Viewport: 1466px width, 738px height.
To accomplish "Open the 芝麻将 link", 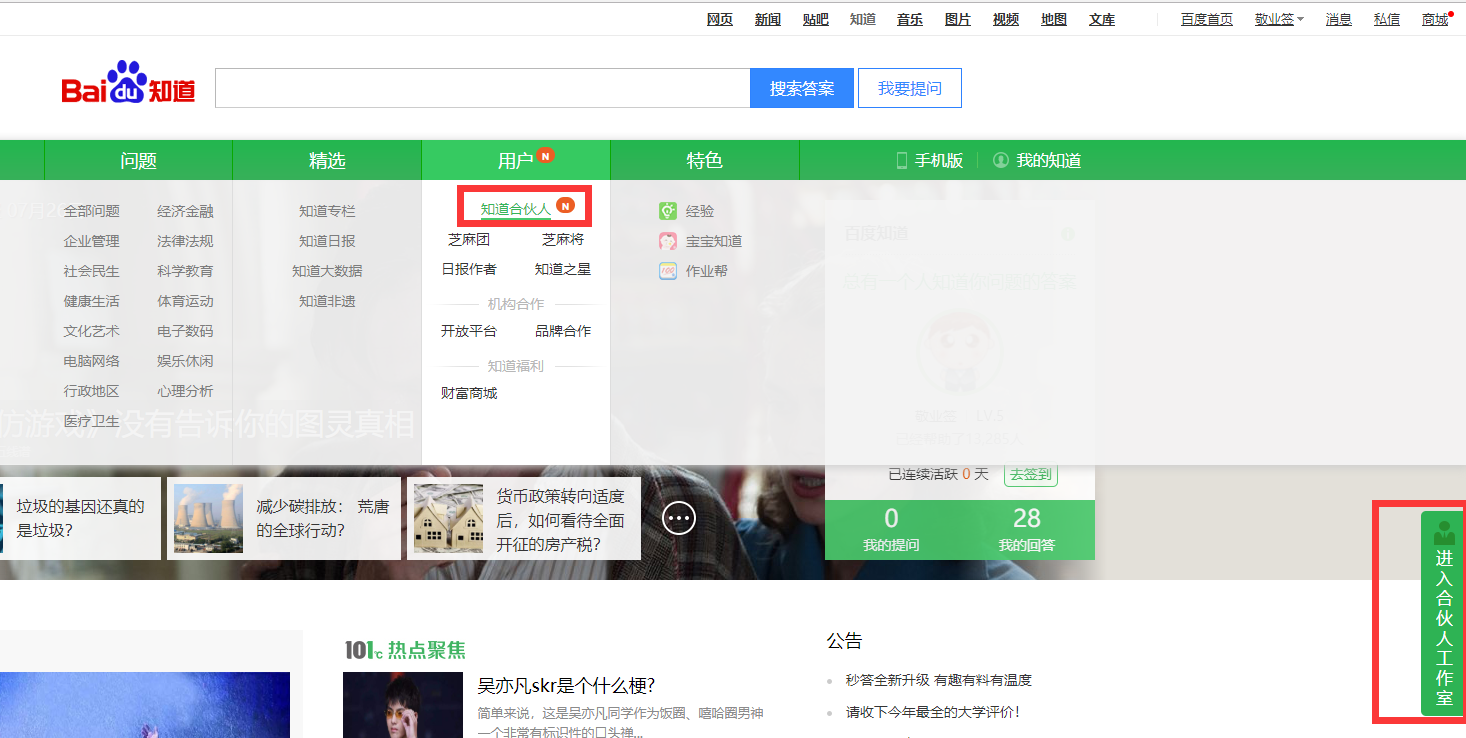I will [563, 239].
